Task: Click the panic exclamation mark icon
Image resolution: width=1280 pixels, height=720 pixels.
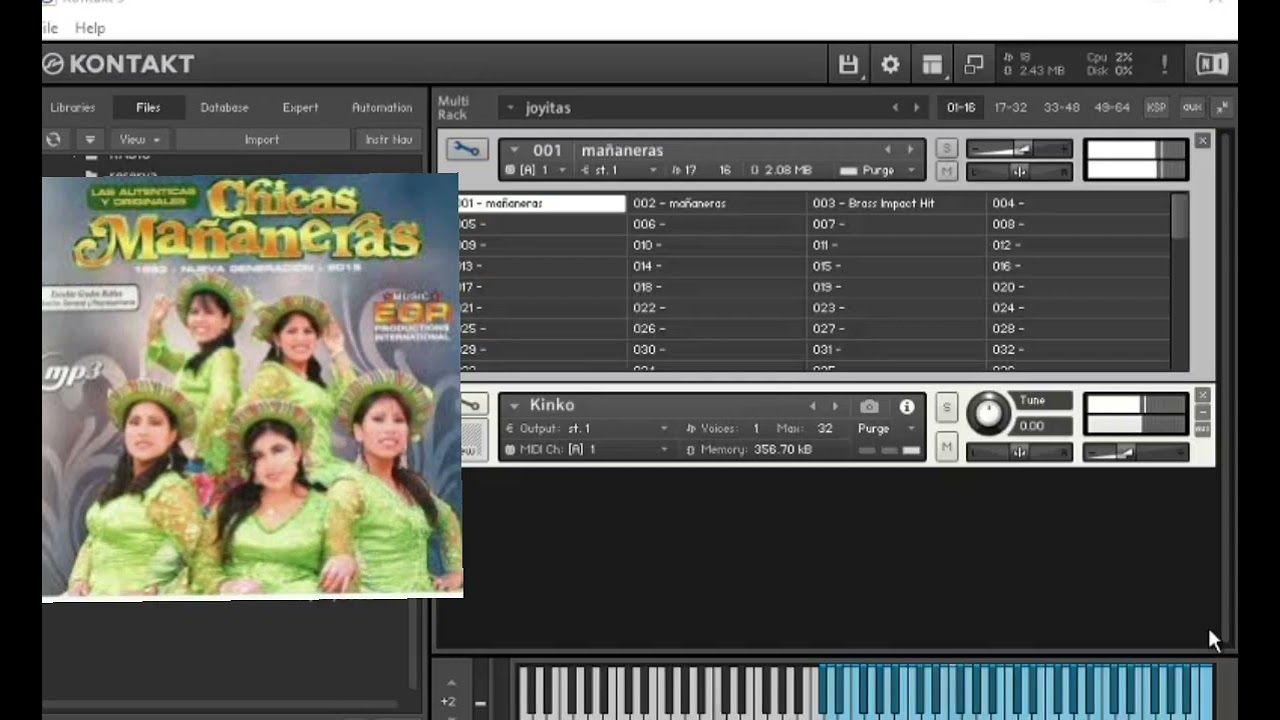Action: [x=1164, y=65]
